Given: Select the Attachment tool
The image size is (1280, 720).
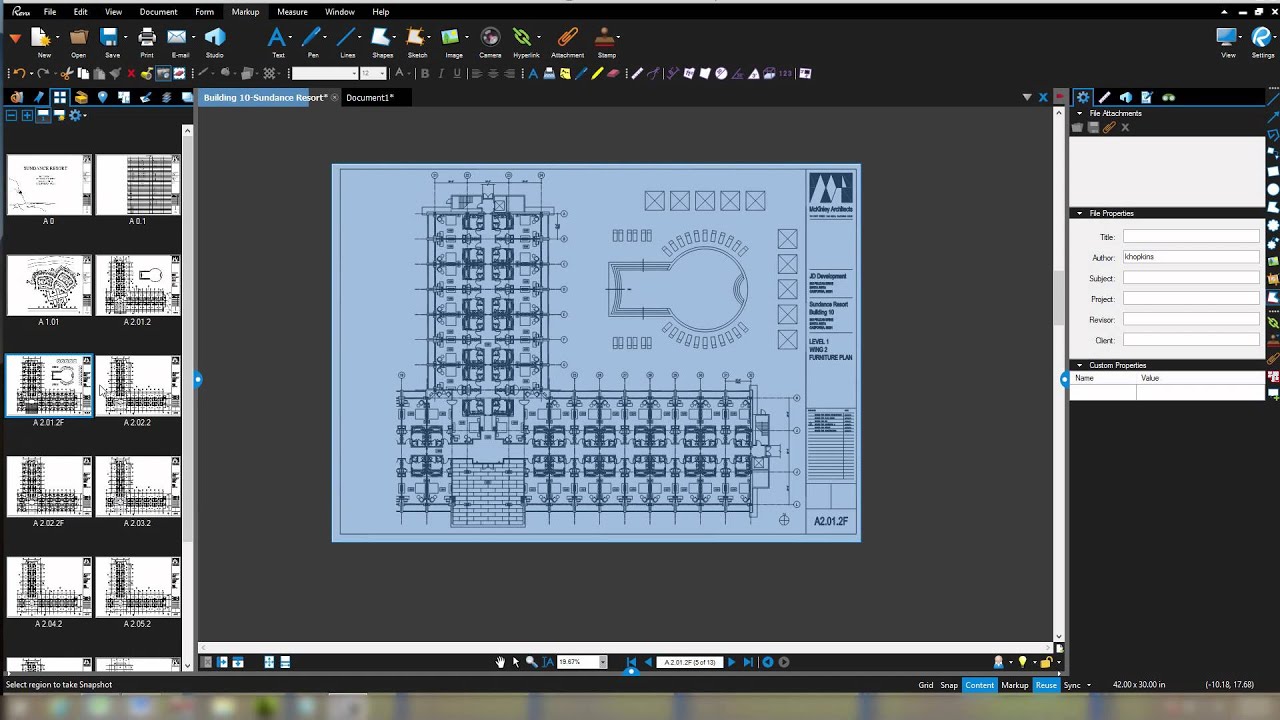Looking at the screenshot, I should 567,38.
